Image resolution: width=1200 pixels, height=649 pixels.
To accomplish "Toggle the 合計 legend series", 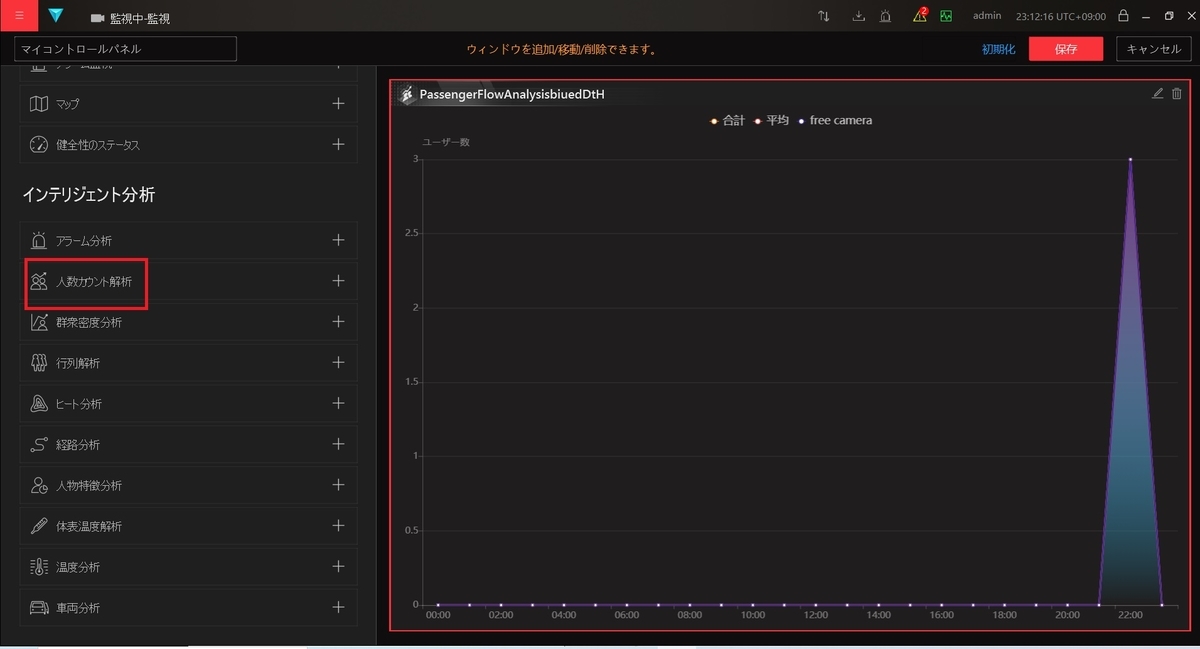I will (727, 120).
